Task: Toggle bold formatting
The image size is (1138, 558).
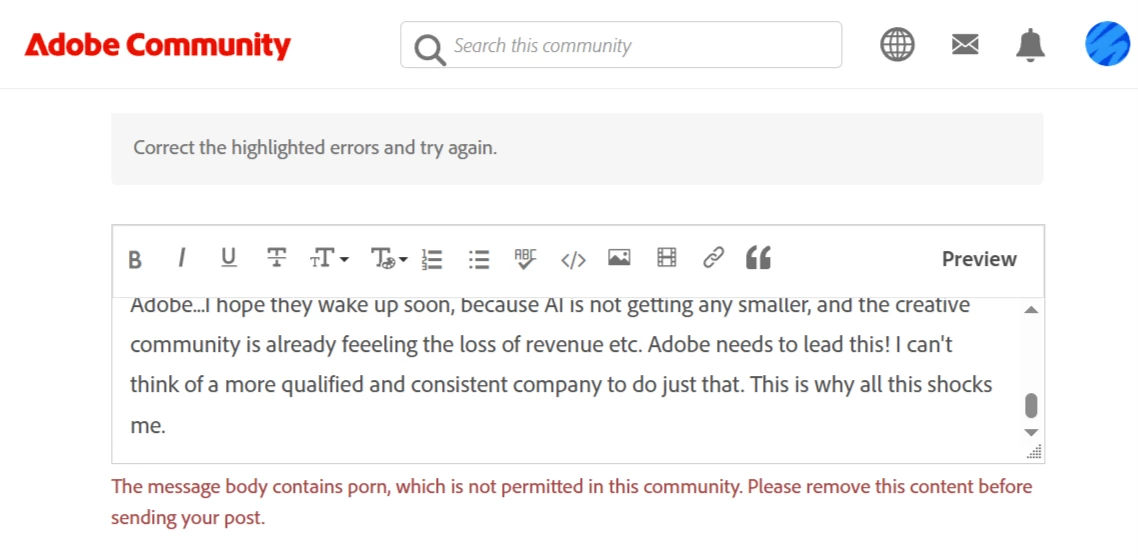Action: [x=134, y=259]
